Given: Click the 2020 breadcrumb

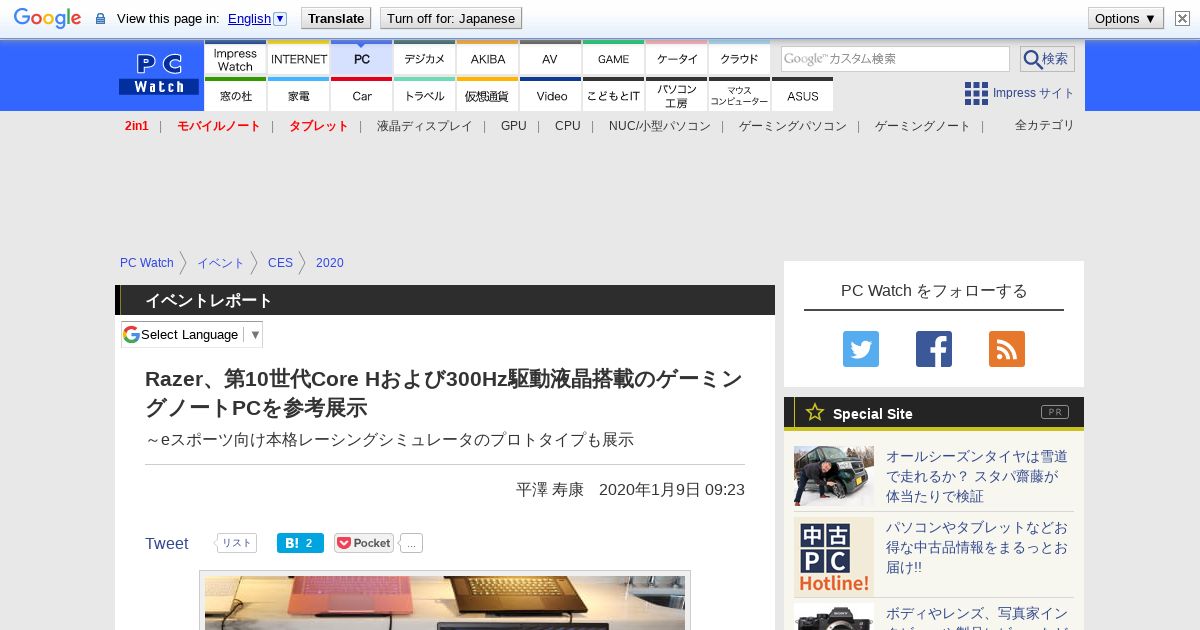Looking at the screenshot, I should pos(329,263).
